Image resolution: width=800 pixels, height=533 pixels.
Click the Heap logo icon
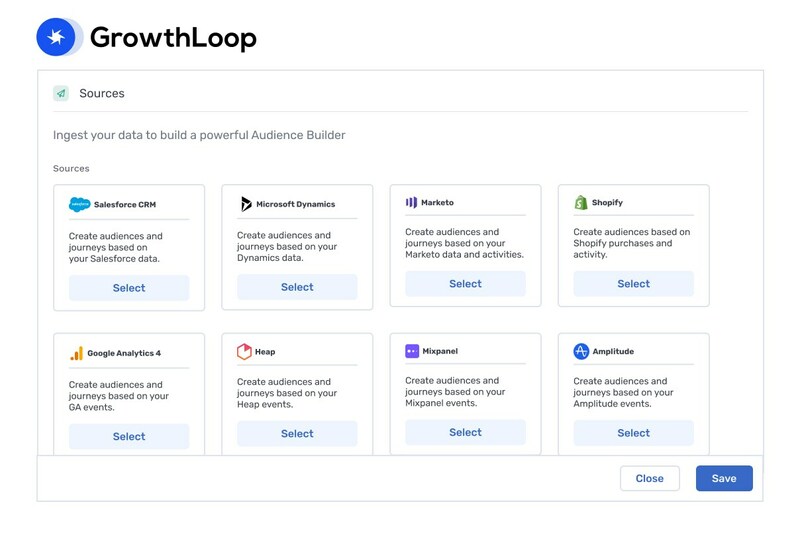(x=244, y=352)
